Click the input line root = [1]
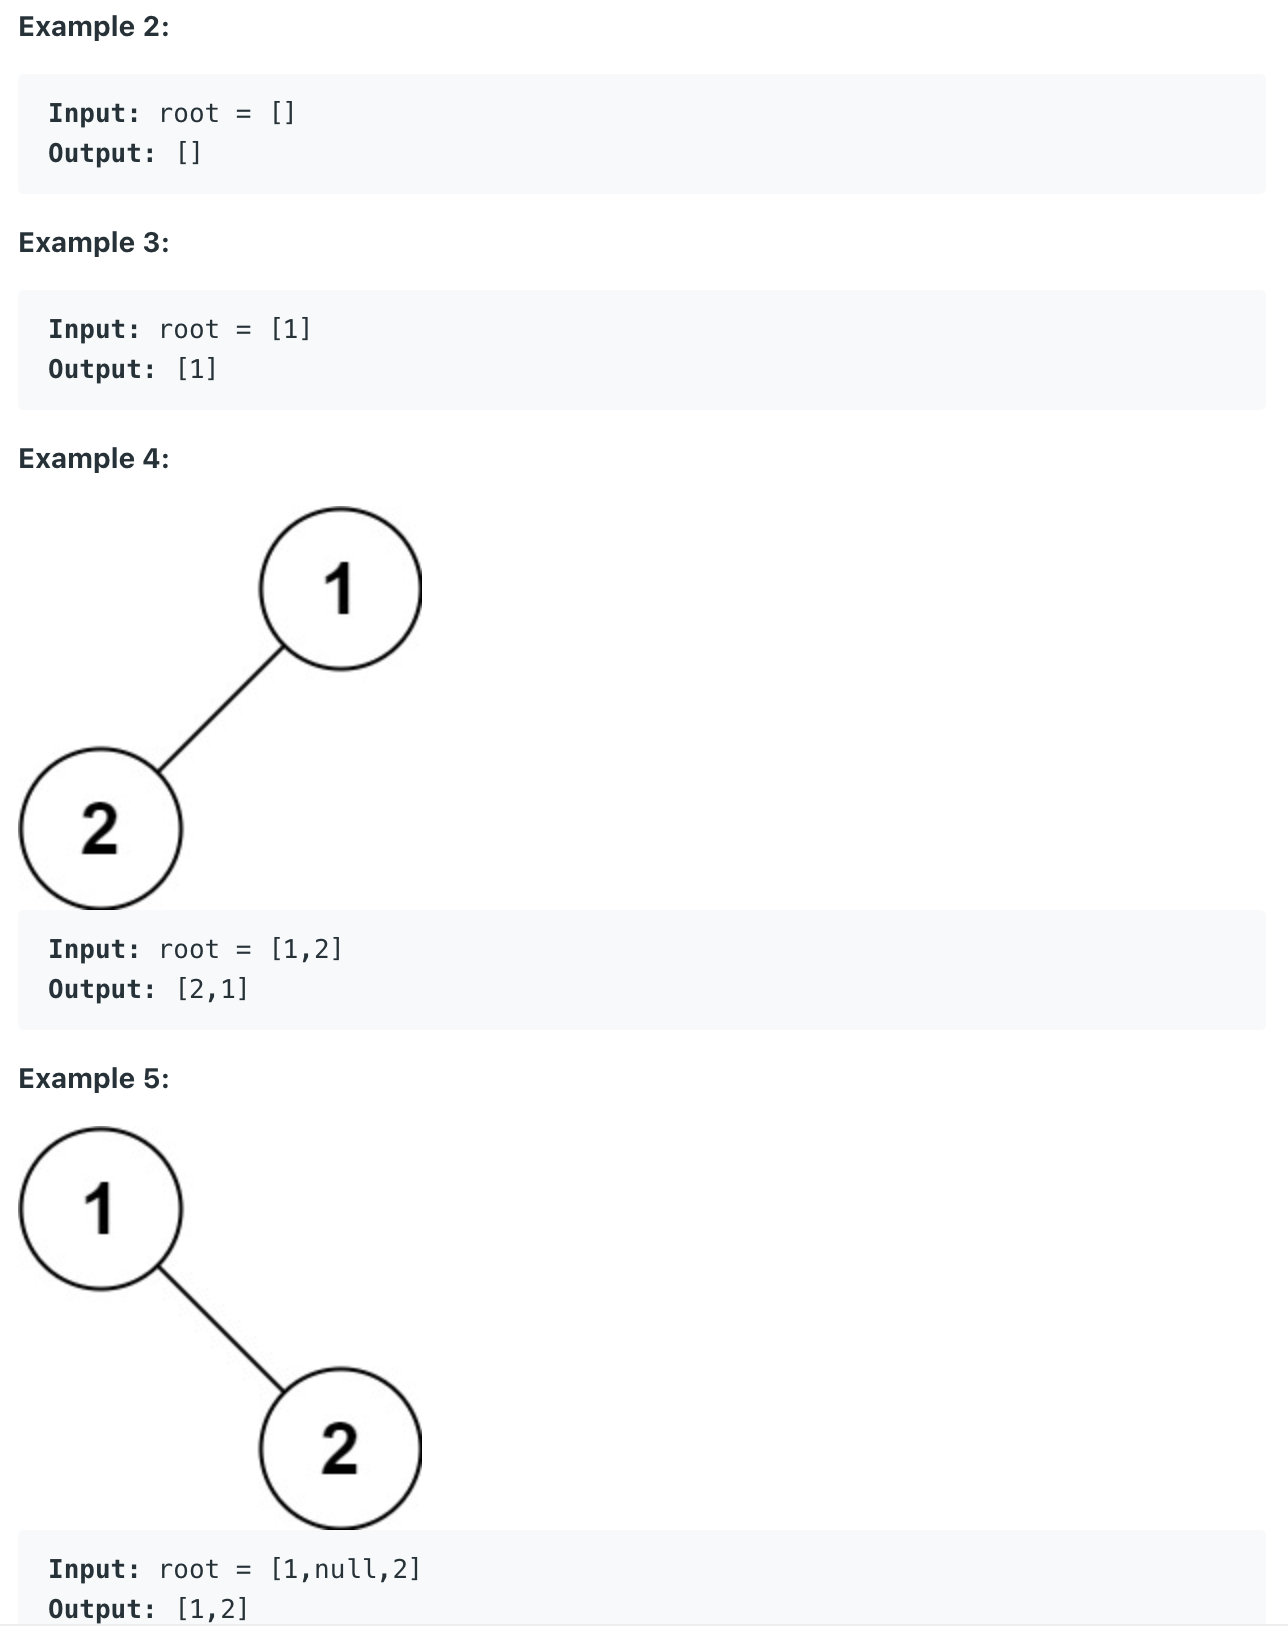The width and height of the screenshot is (1288, 1632). (180, 329)
